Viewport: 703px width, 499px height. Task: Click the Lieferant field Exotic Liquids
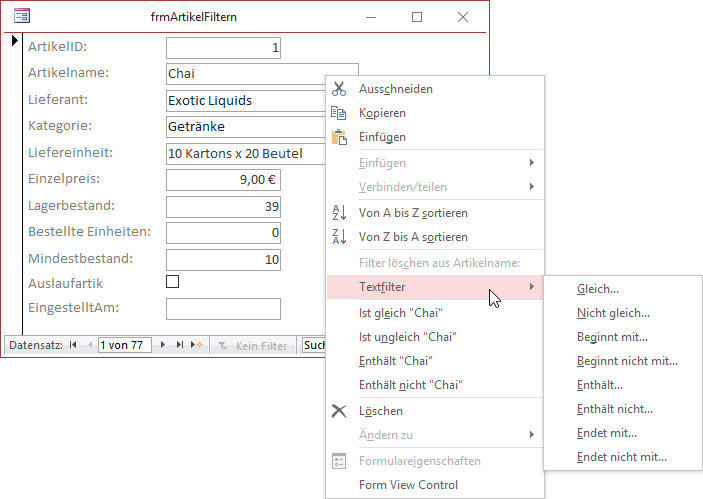pos(246,101)
